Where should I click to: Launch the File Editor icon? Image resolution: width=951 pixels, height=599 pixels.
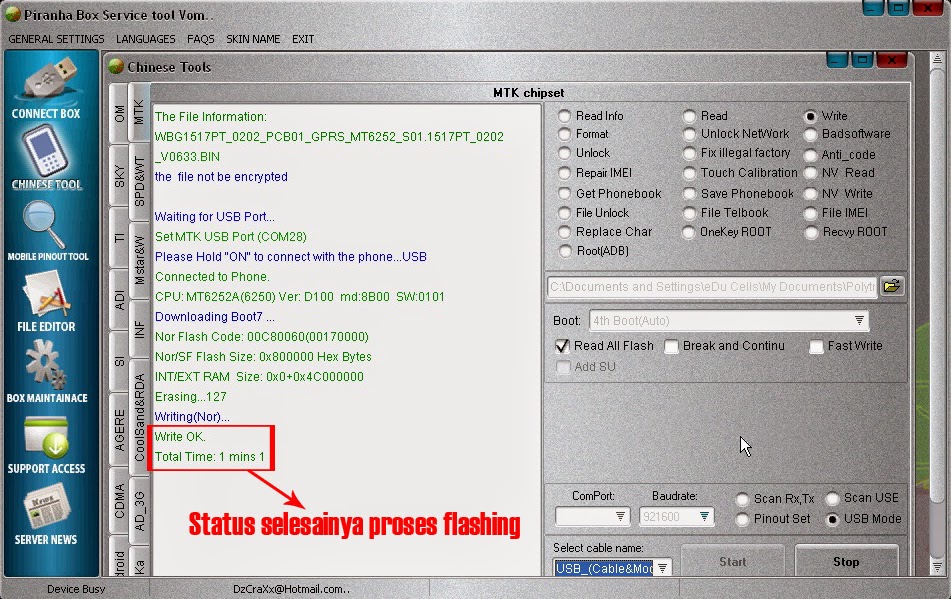pos(46,294)
